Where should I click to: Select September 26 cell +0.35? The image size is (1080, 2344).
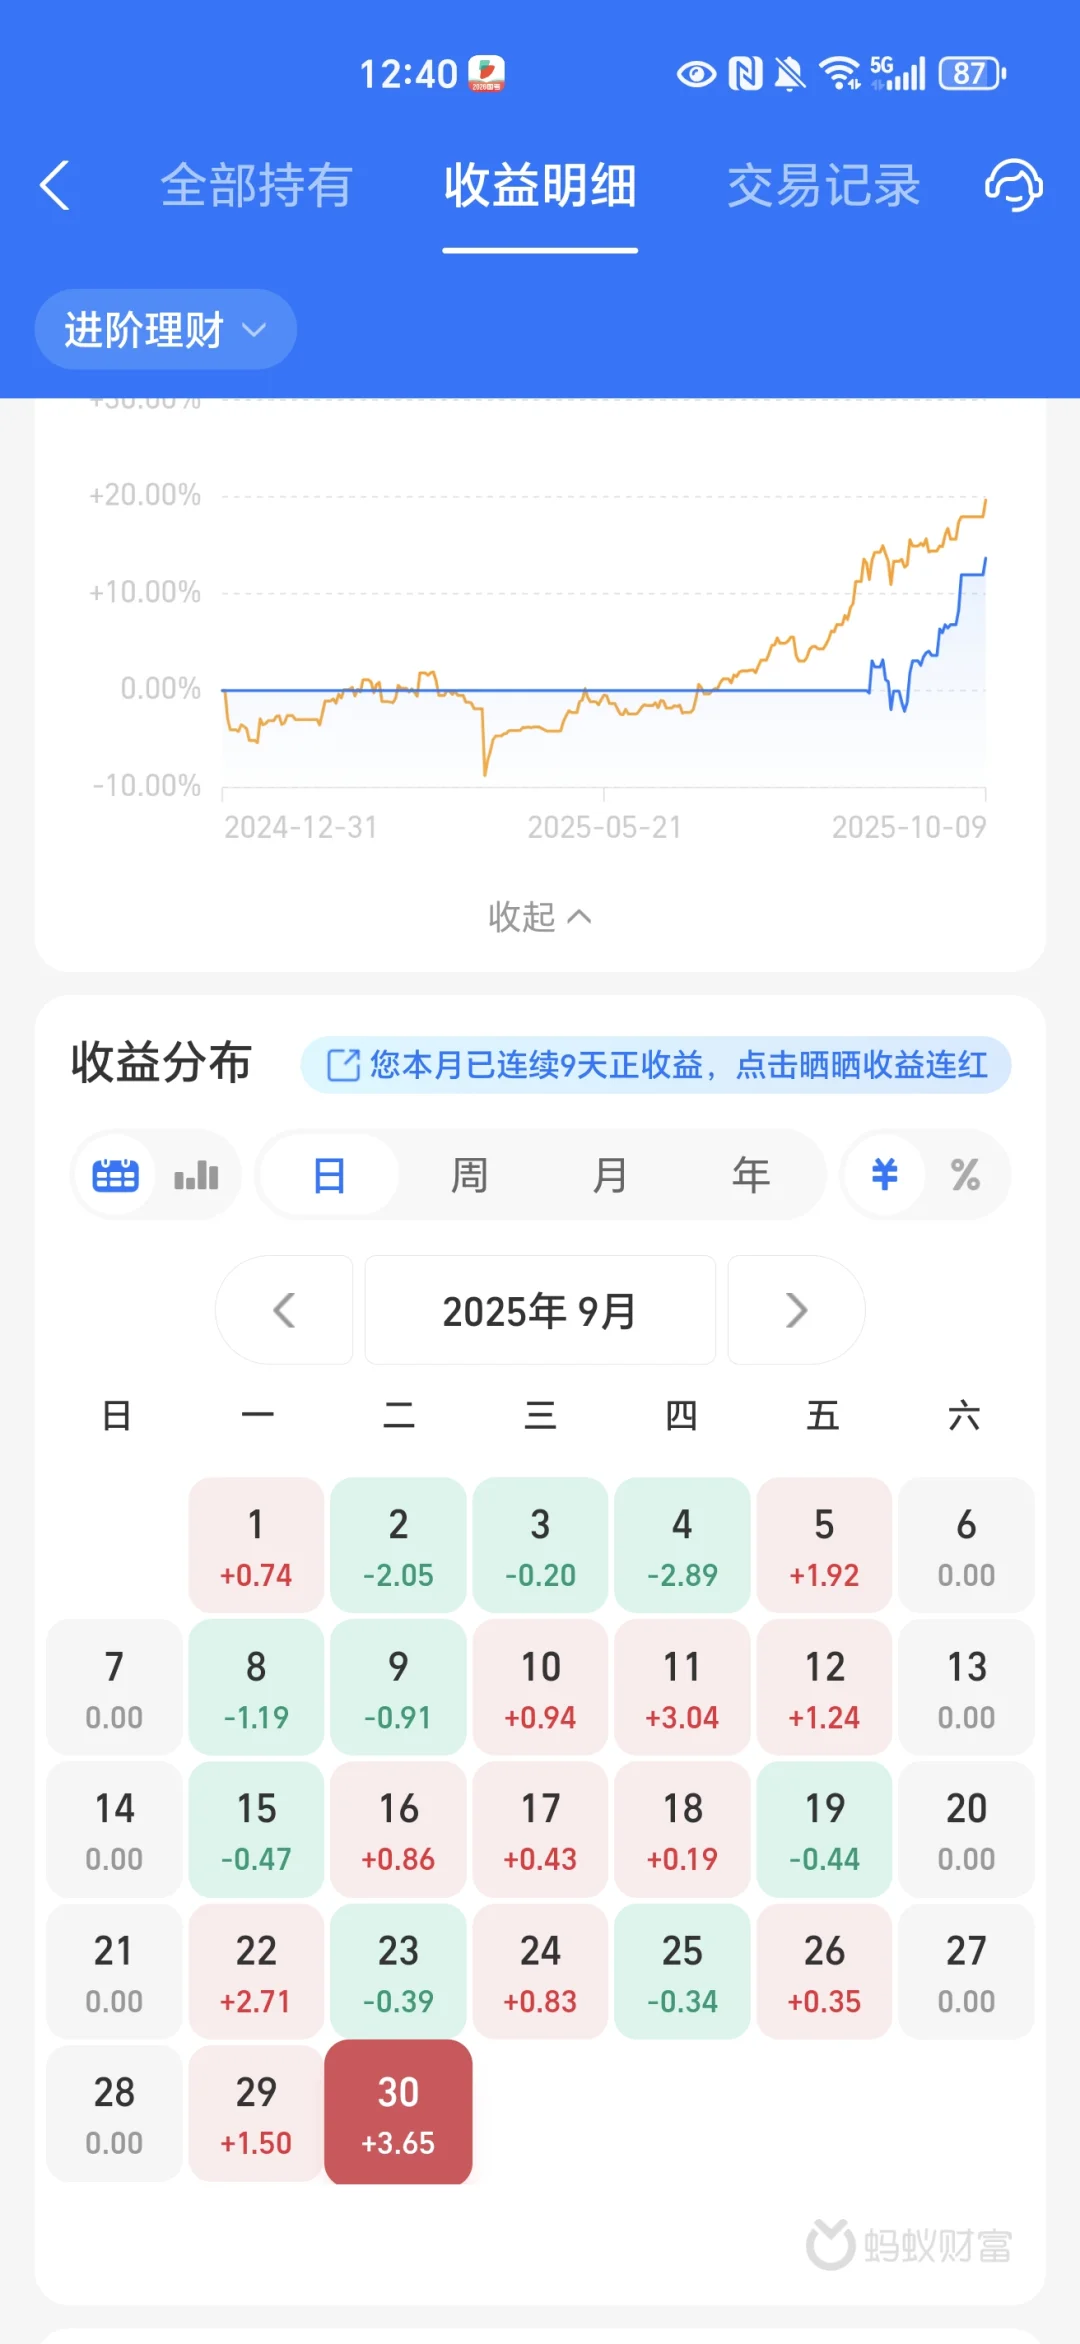pos(824,1971)
